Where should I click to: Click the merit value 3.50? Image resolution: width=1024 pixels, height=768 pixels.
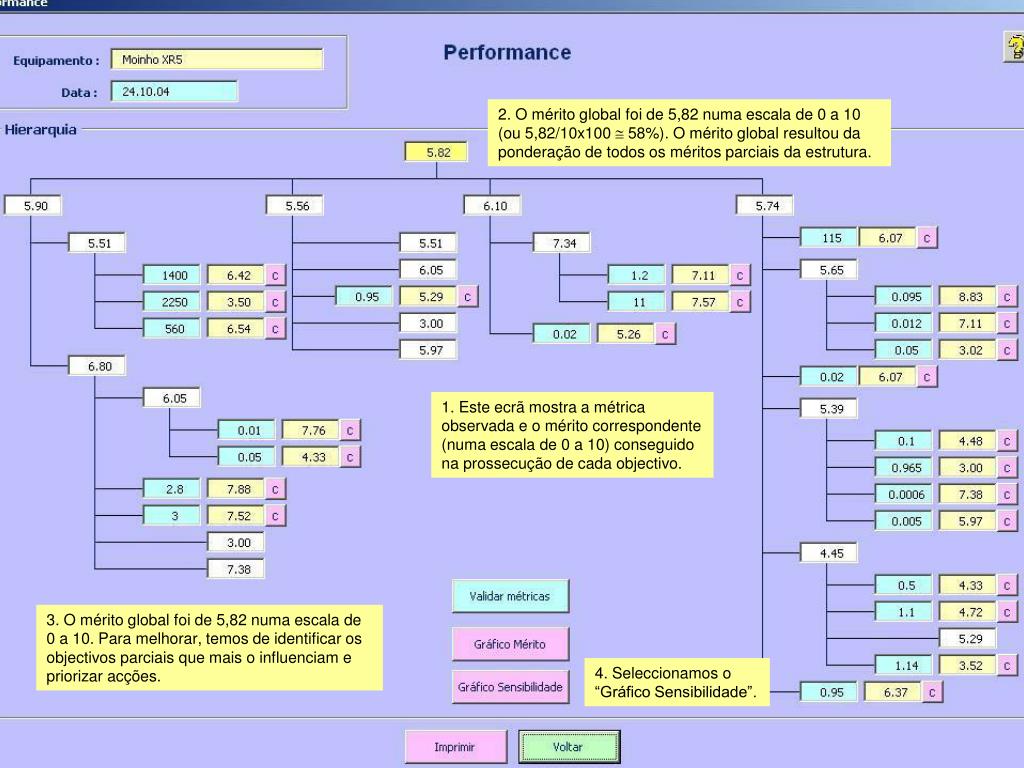pos(236,302)
